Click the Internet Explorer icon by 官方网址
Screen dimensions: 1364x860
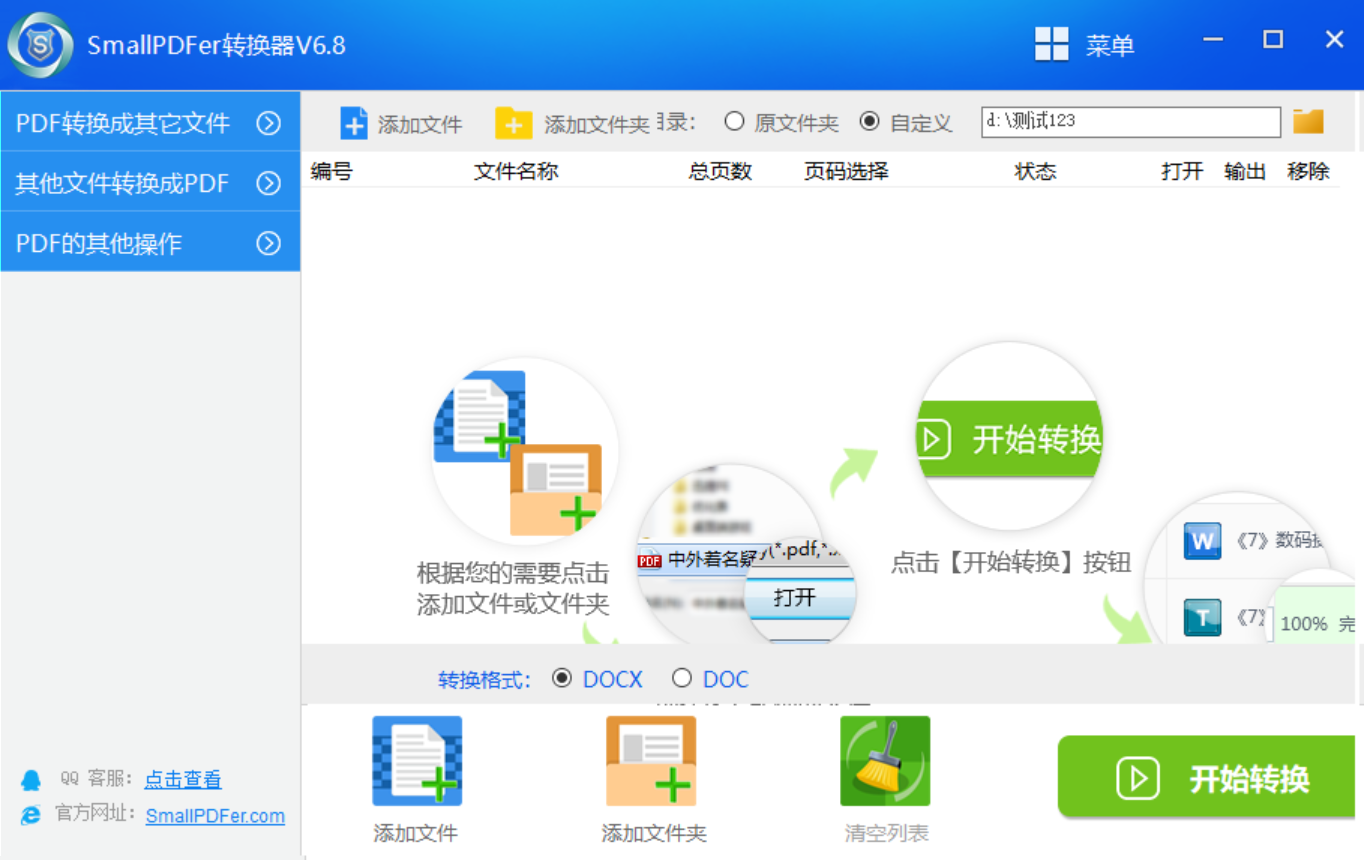click(x=31, y=815)
